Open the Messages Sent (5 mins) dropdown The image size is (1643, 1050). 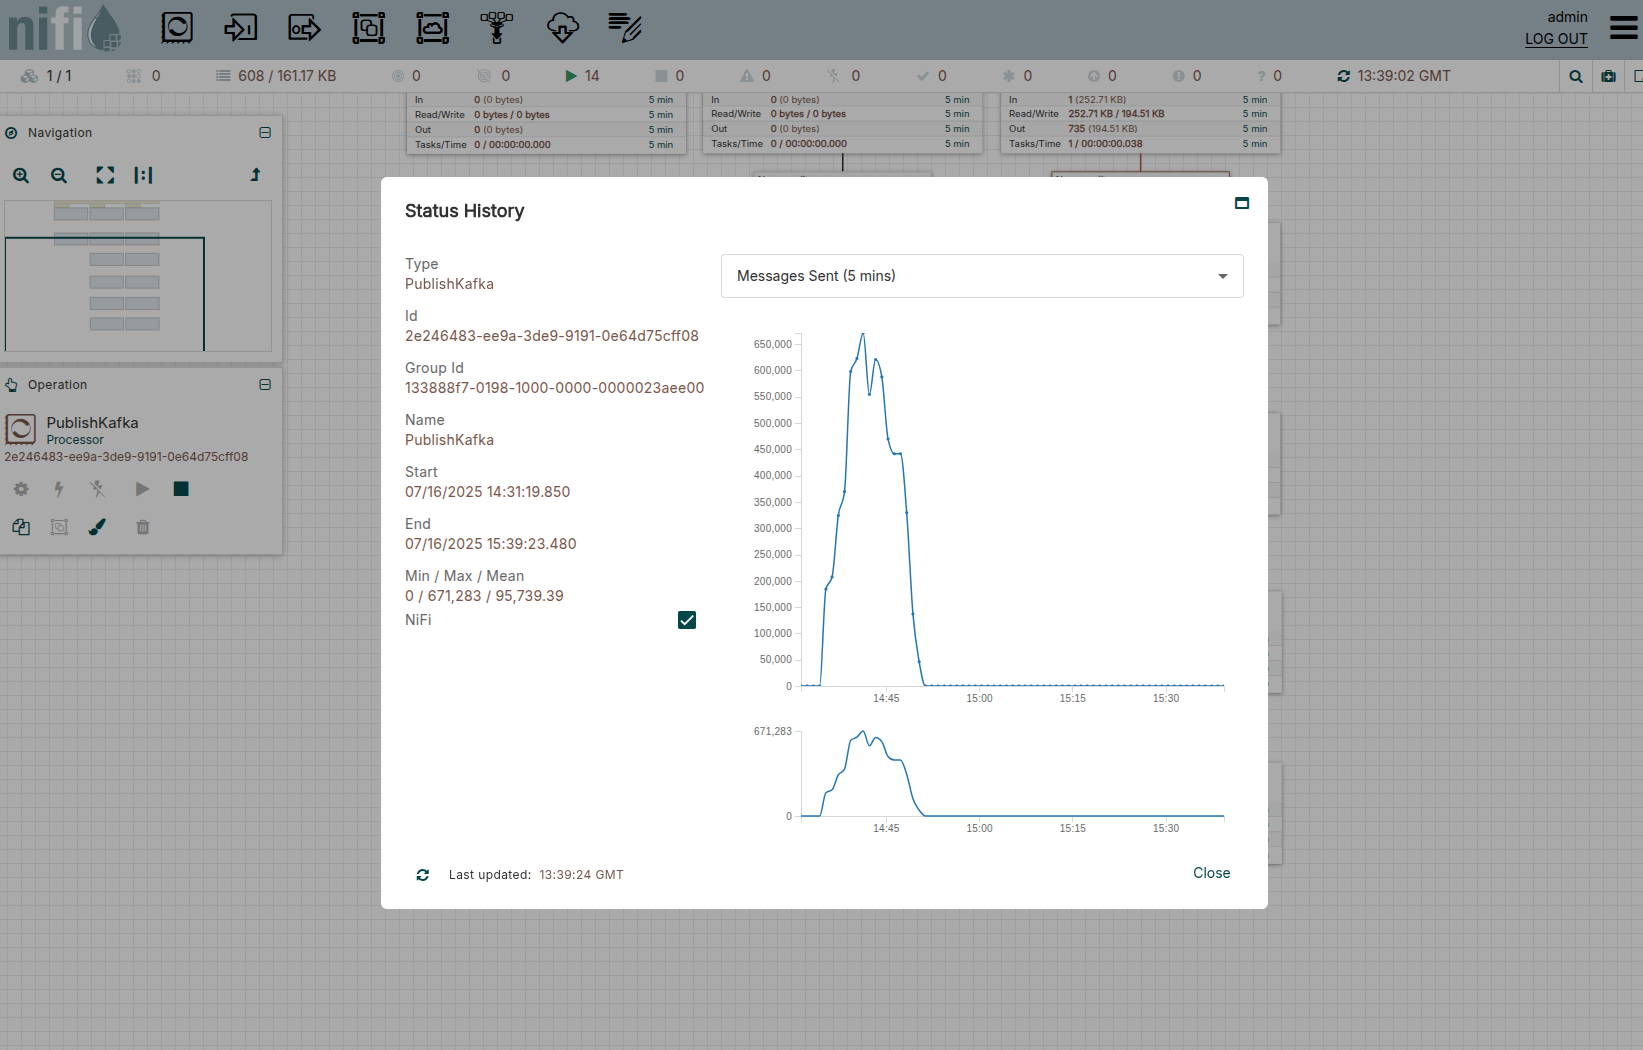[981, 276]
